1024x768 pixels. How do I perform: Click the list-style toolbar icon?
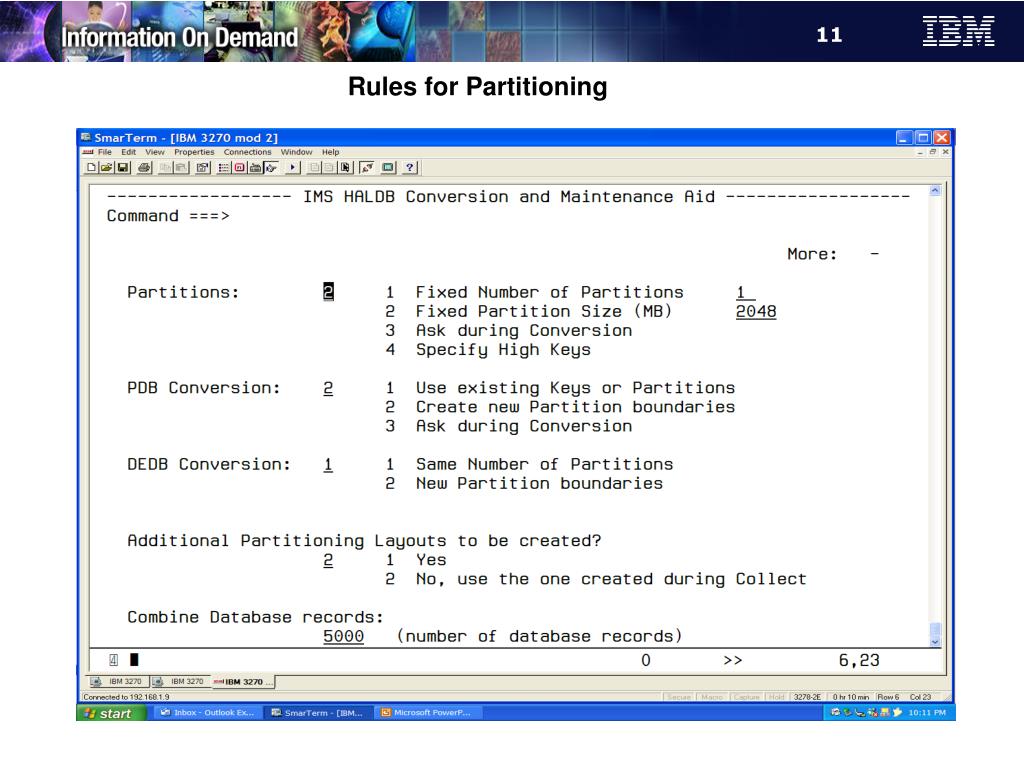coord(223,167)
